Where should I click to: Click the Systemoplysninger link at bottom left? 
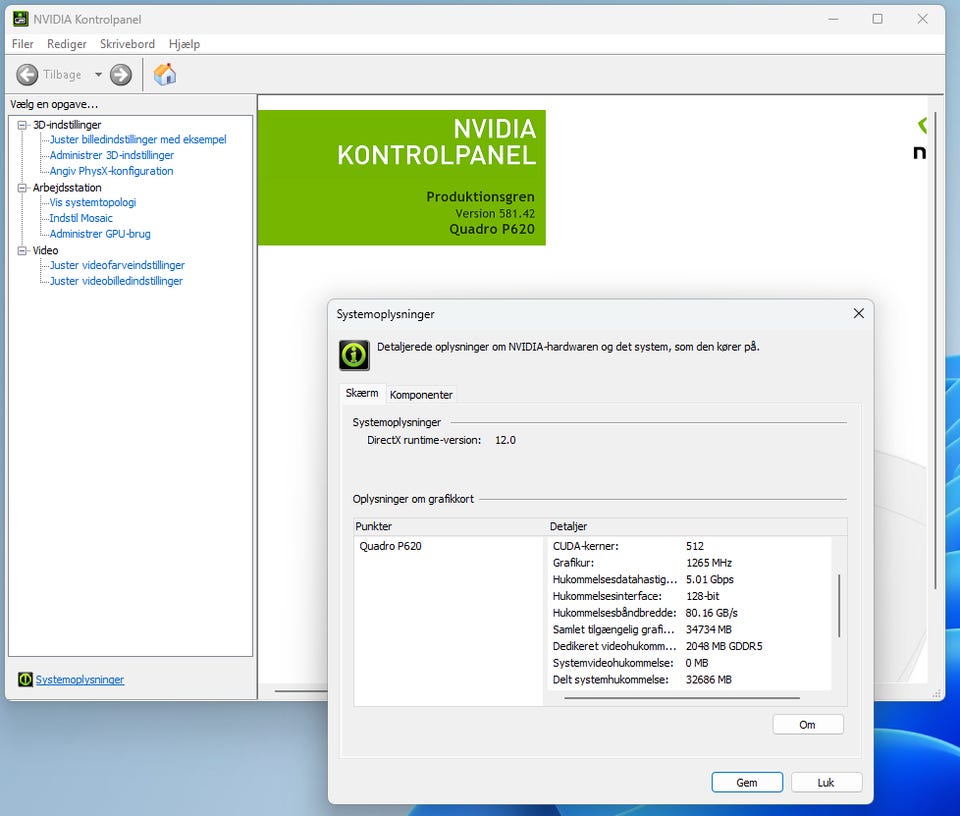(x=80, y=679)
